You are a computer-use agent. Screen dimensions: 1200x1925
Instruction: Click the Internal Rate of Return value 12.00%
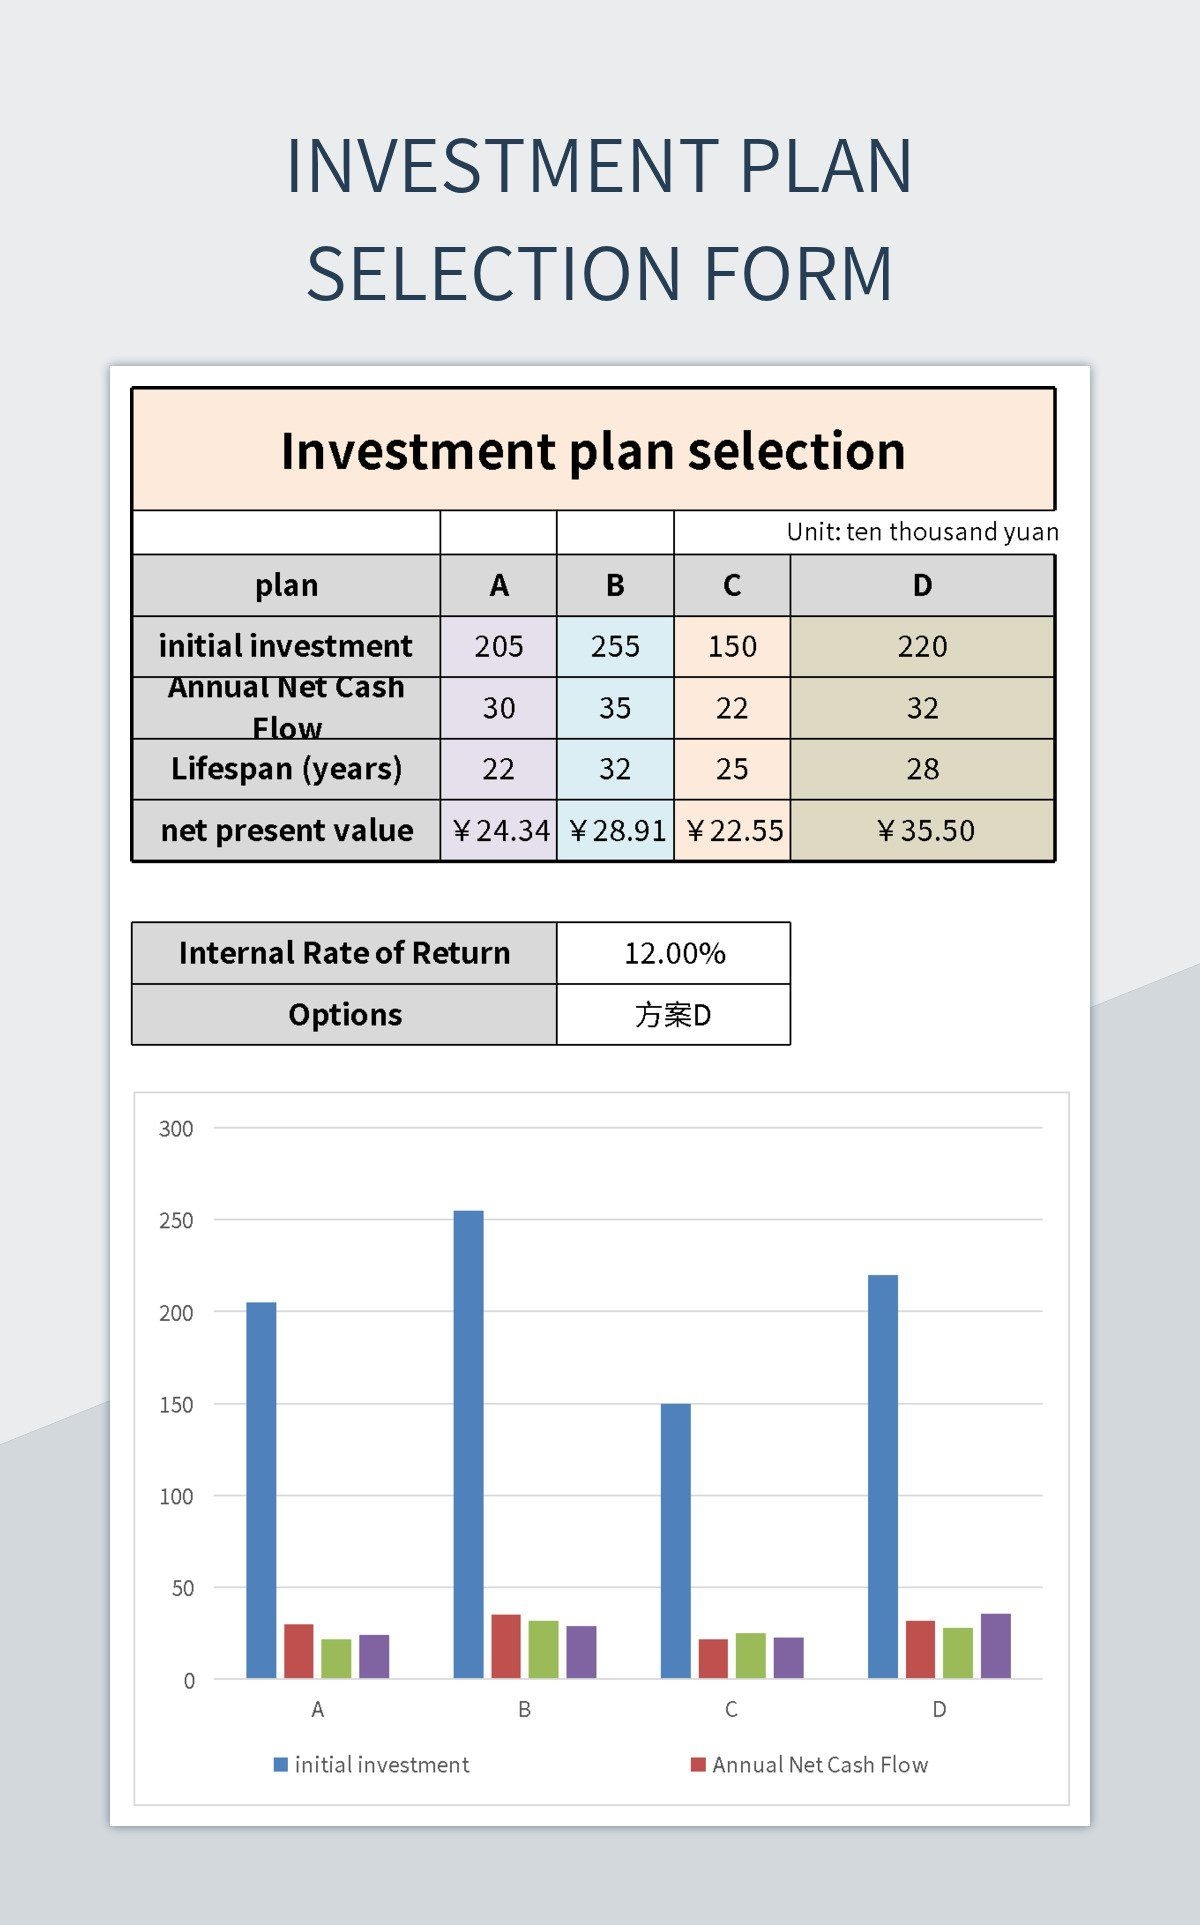674,953
